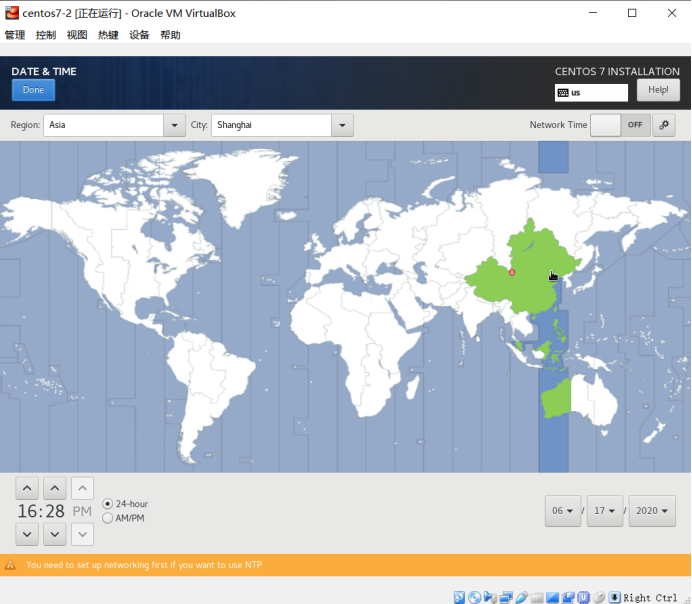Open the year dropdown showing 2020

coord(652,510)
